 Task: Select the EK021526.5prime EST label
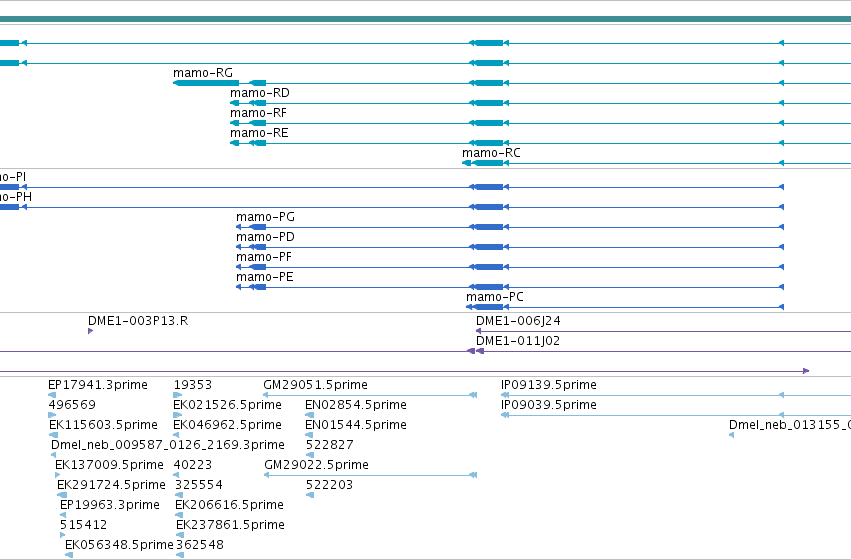click(227, 405)
